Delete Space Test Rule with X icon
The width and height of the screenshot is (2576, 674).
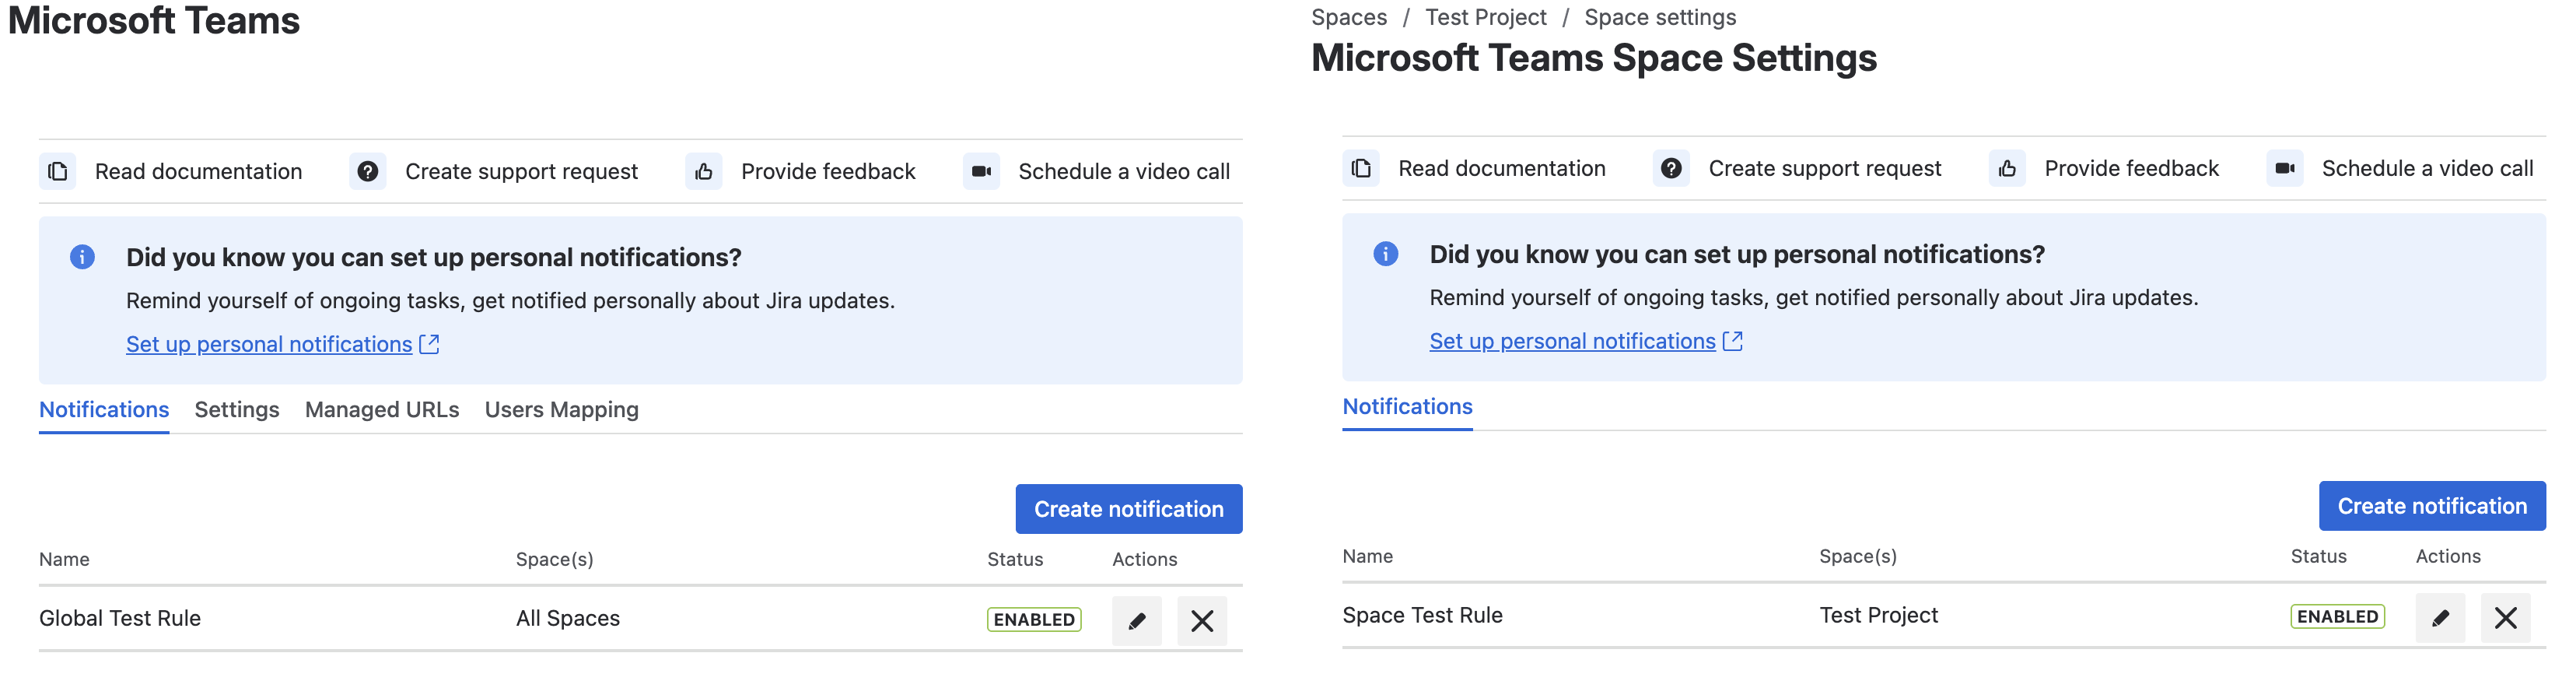click(x=2506, y=618)
